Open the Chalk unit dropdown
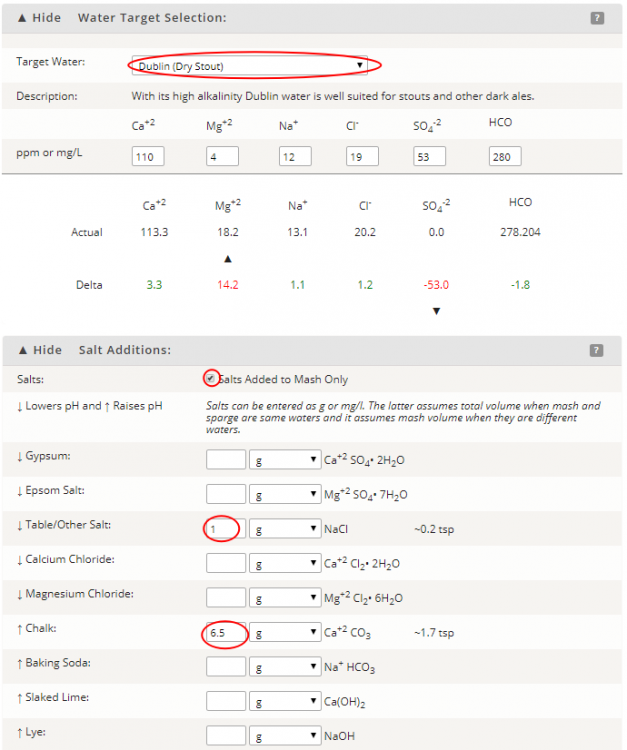This screenshot has width=627, height=750. [x=284, y=632]
